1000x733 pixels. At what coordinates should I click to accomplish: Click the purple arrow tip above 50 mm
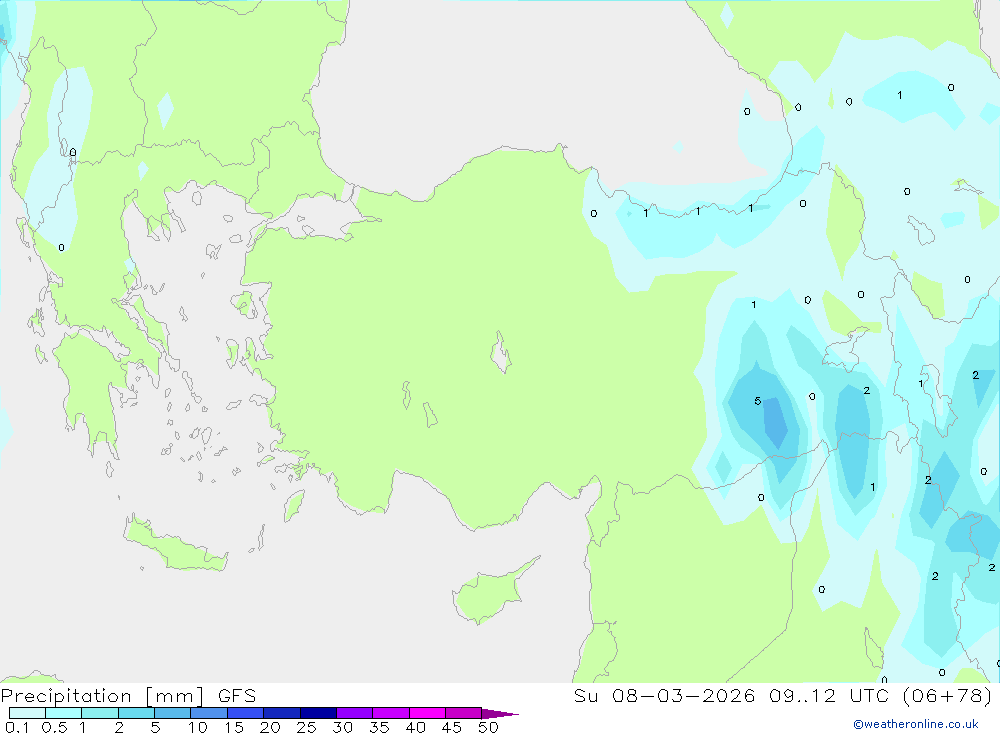[x=500, y=713]
